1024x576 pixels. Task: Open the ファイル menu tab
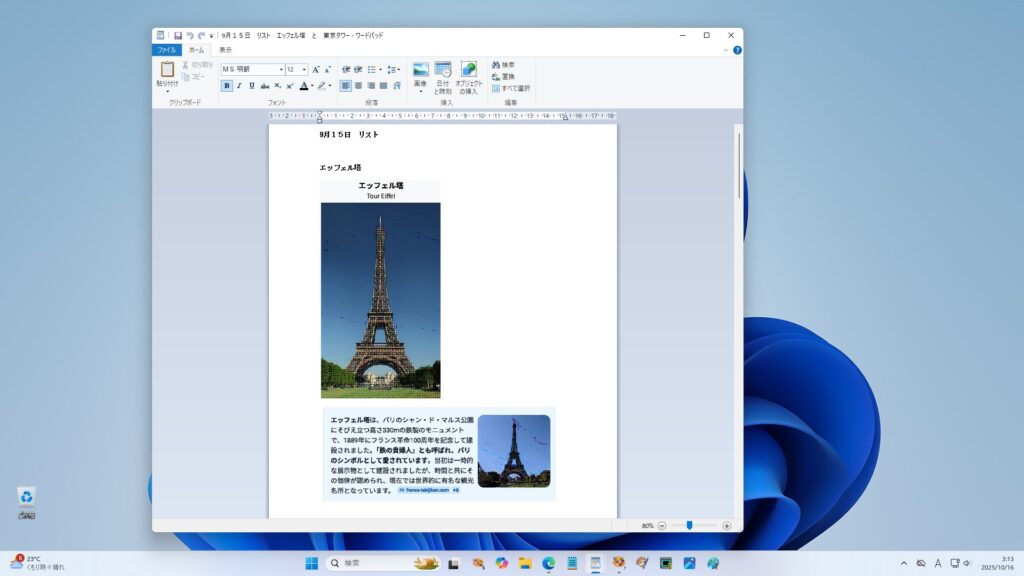[x=166, y=49]
